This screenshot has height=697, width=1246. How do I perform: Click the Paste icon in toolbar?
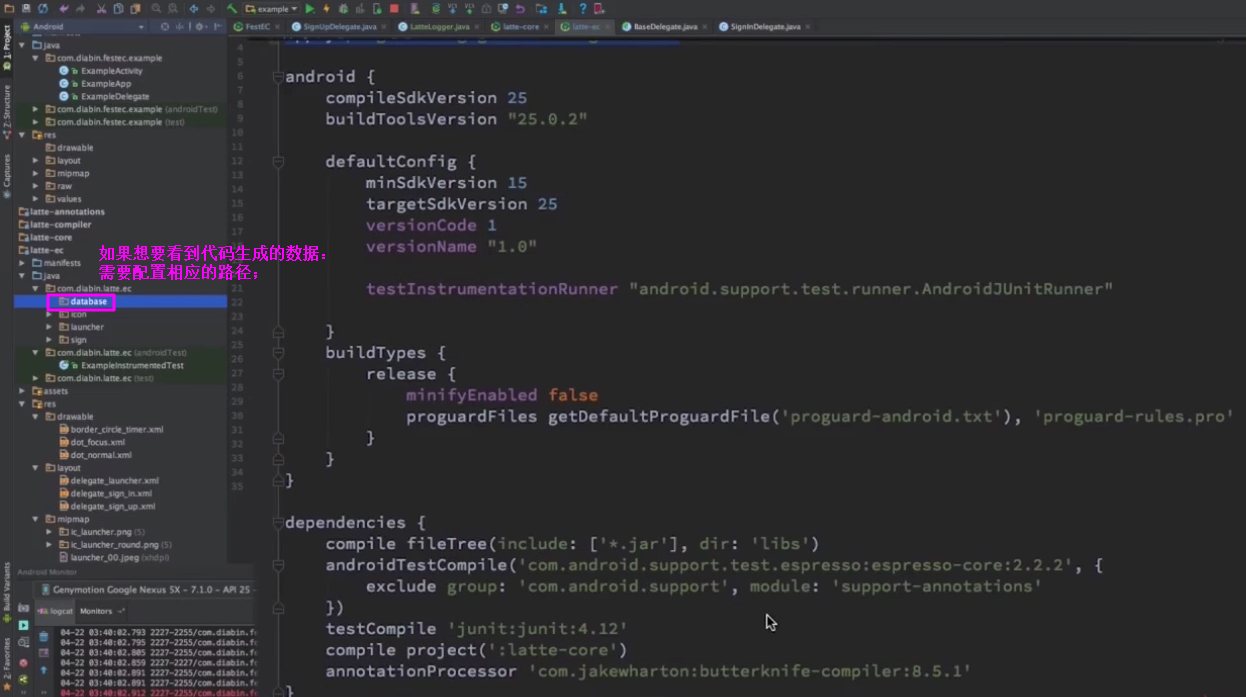point(135,8)
